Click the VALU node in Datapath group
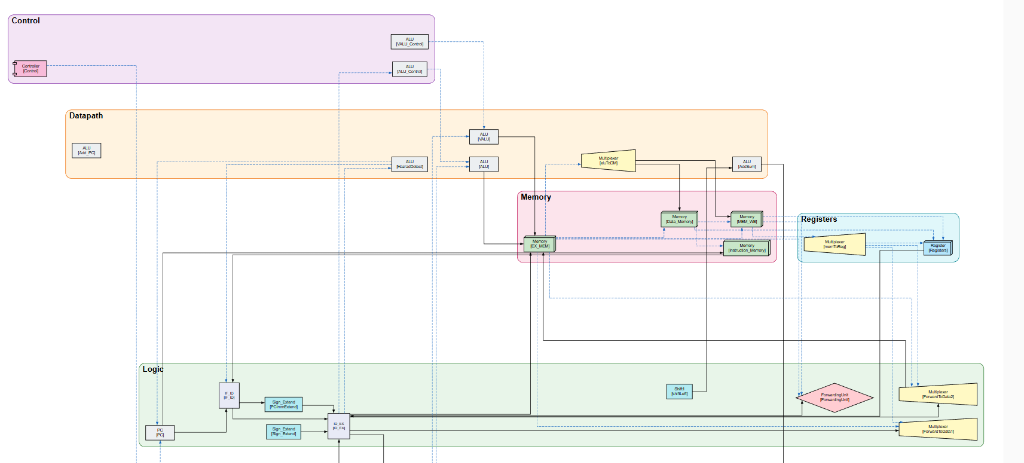 484,137
